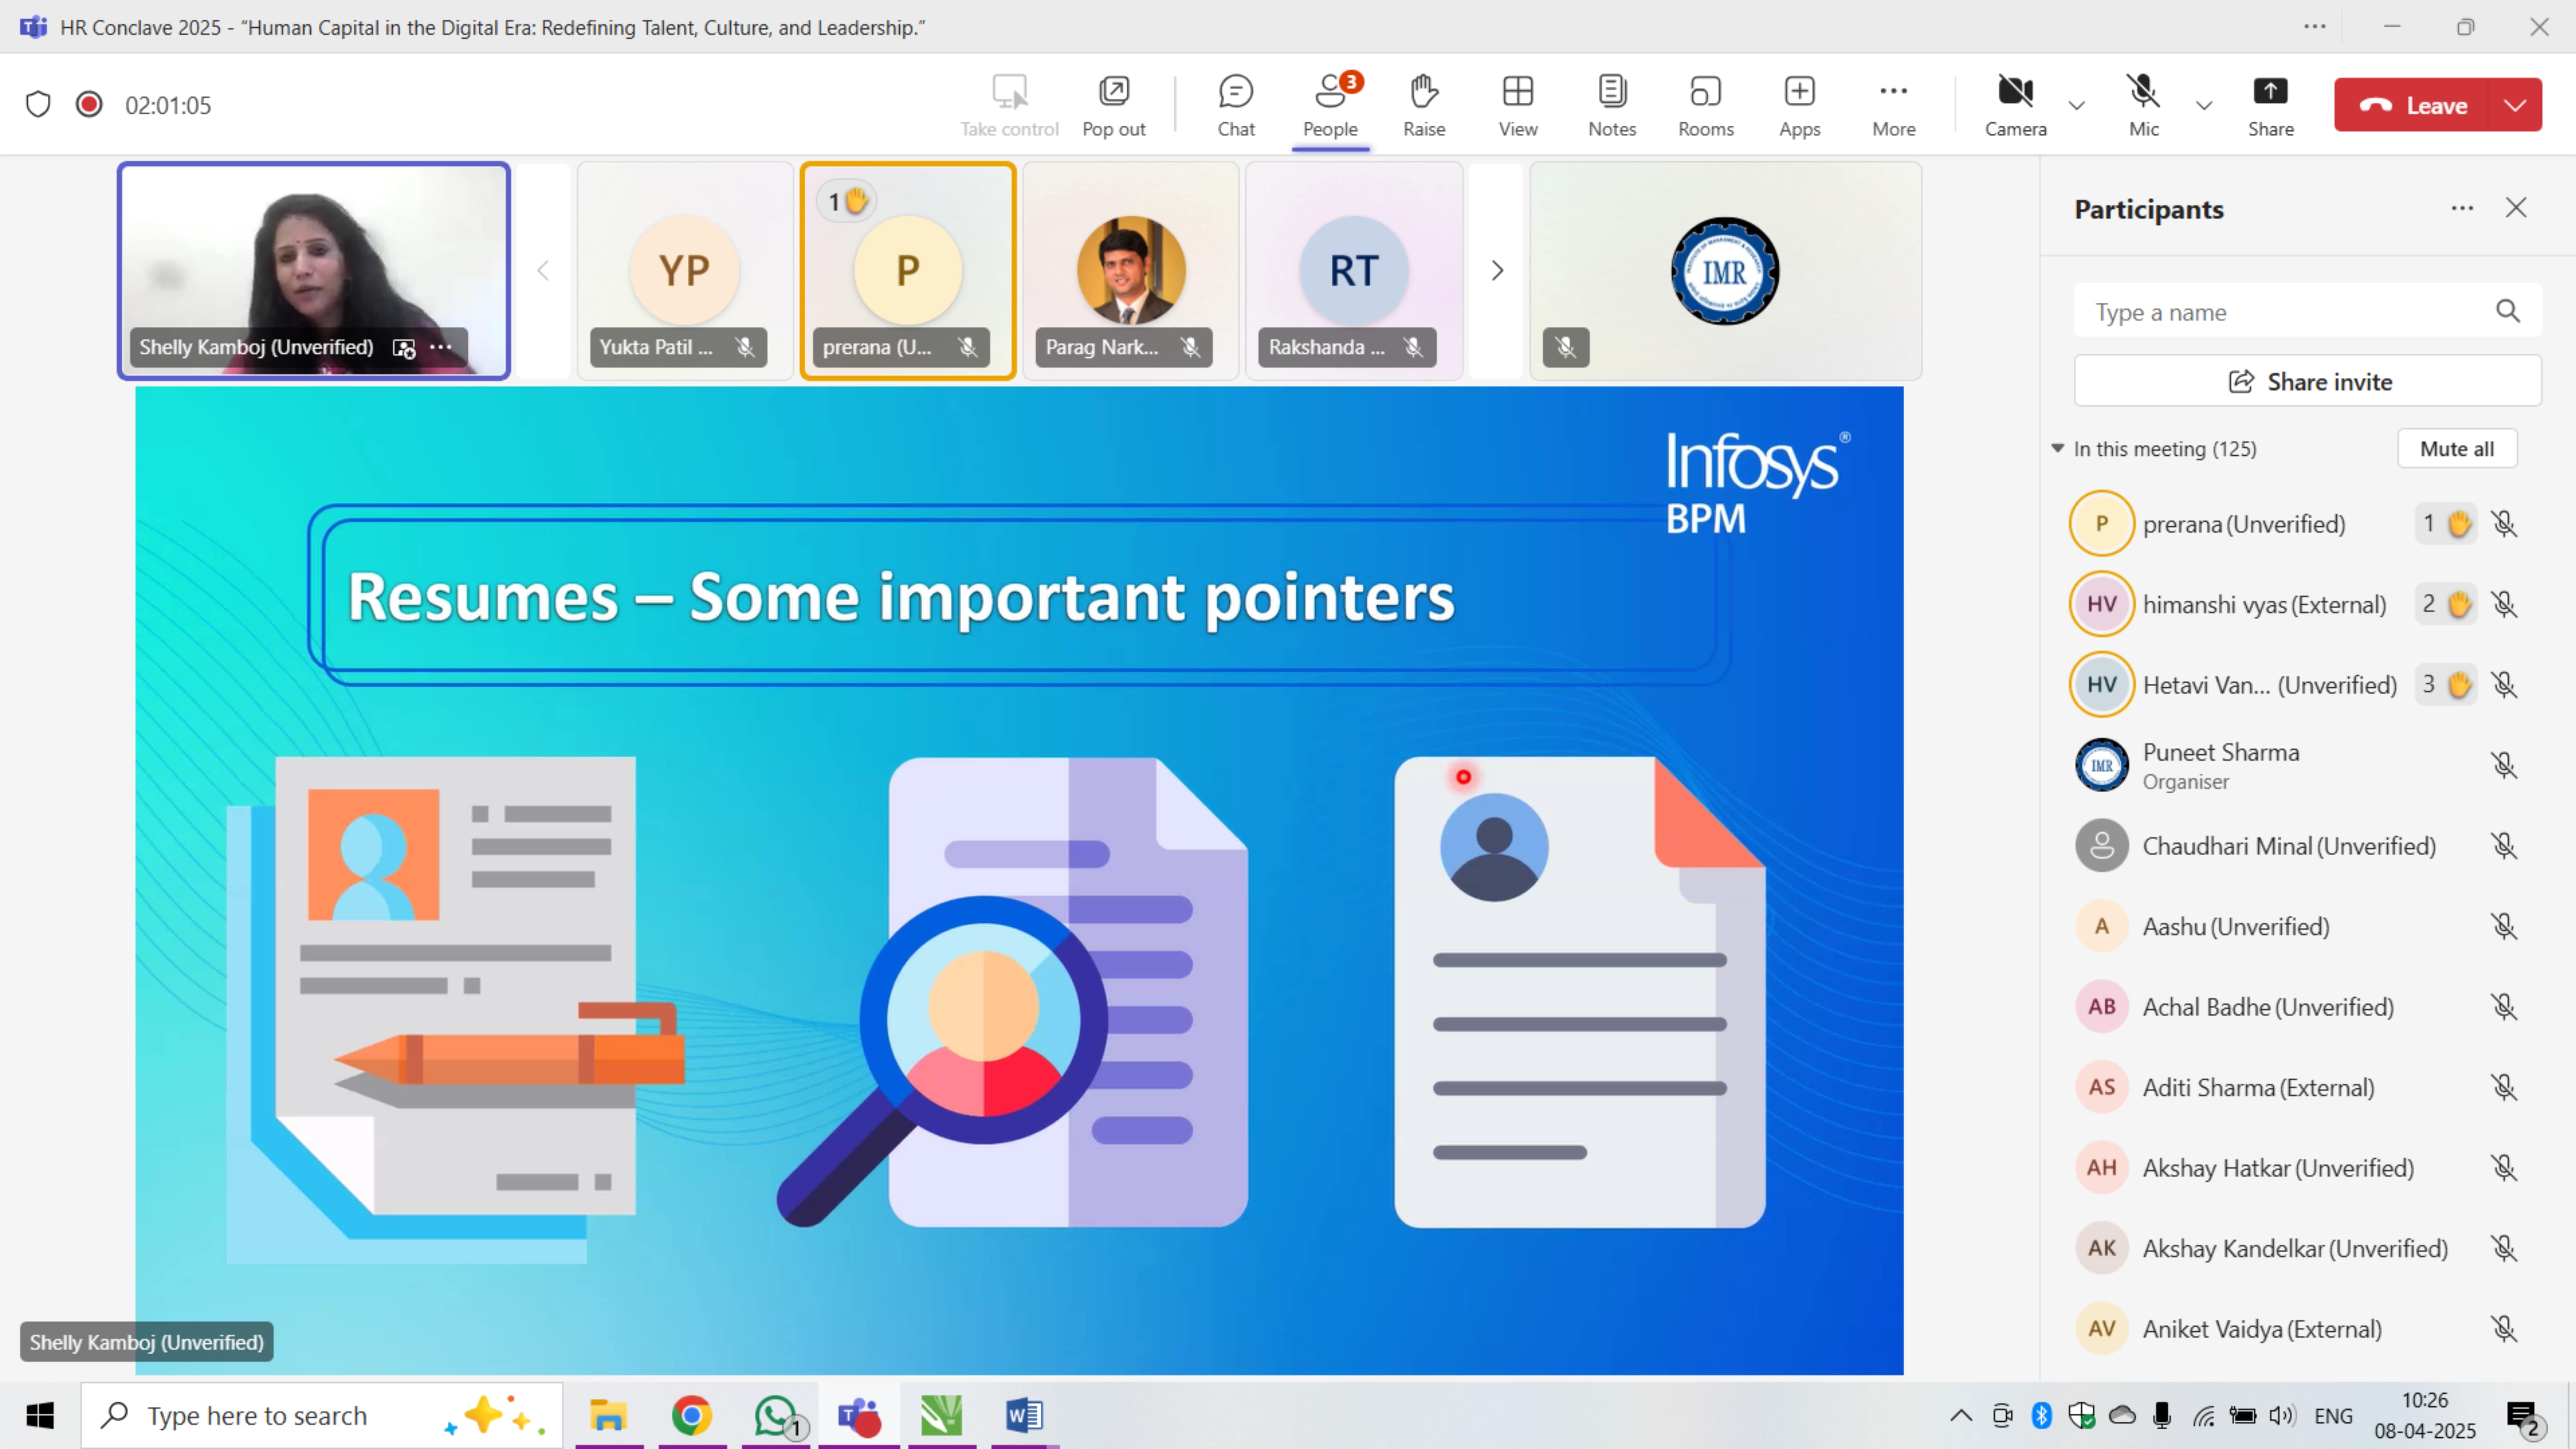
Task: Click the search magnifier in Participants
Action: click(x=2508, y=311)
